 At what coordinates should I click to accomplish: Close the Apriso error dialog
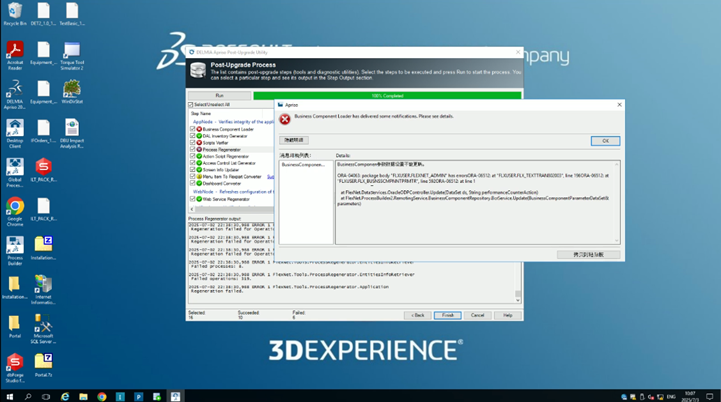[x=619, y=105]
